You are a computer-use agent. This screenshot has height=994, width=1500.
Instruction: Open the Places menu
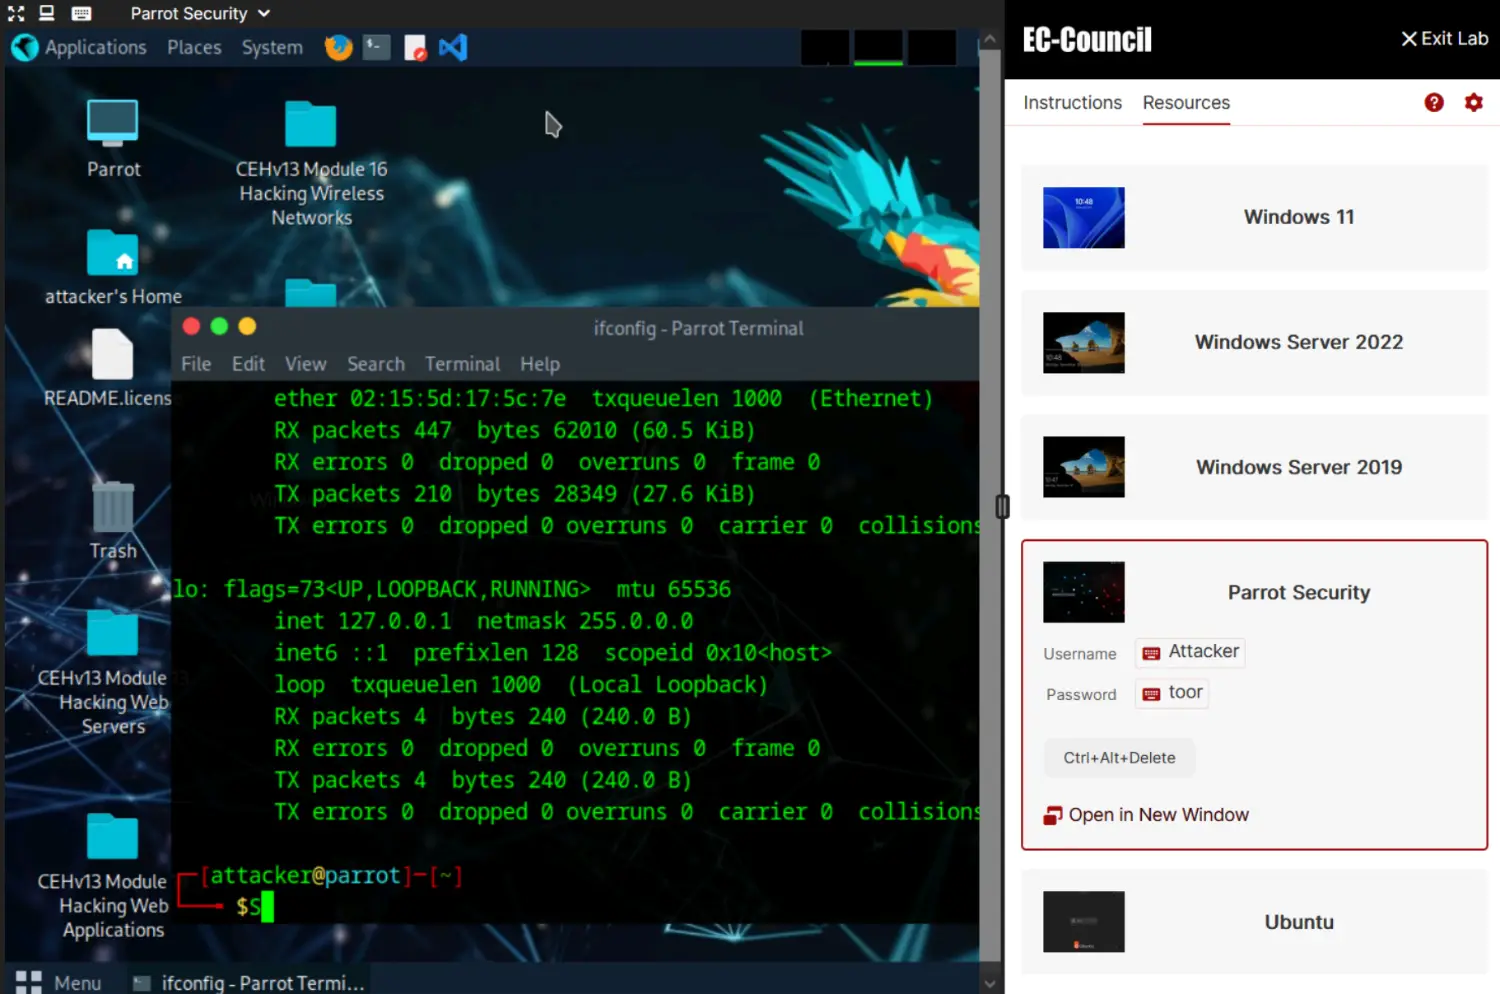[x=194, y=47]
